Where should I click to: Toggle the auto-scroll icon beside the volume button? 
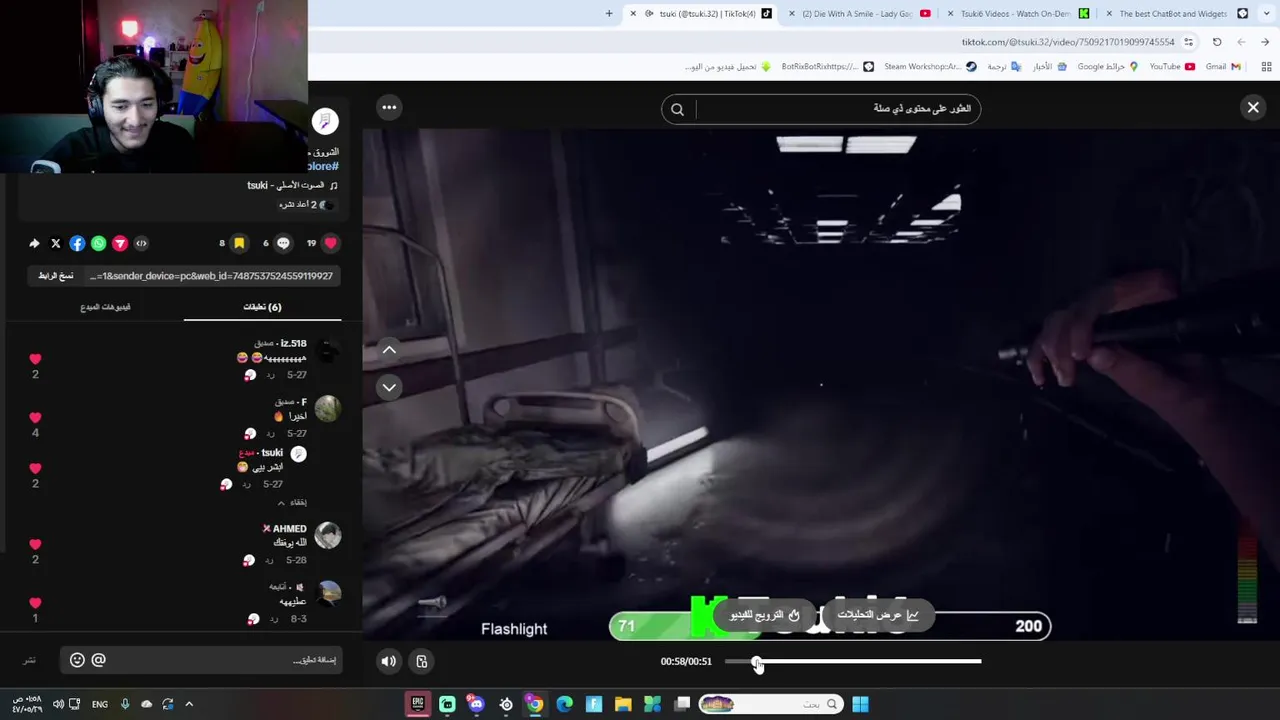pyautogui.click(x=422, y=661)
